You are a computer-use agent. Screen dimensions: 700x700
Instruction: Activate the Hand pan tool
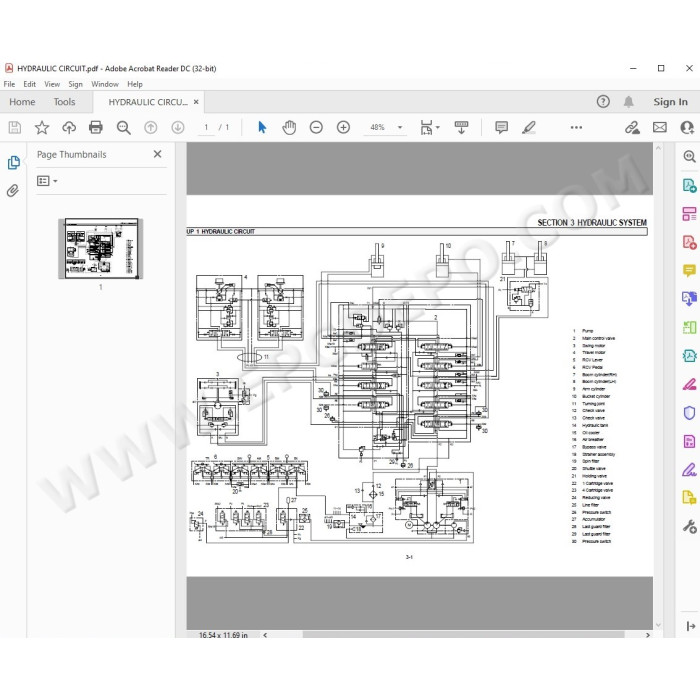pos(289,128)
